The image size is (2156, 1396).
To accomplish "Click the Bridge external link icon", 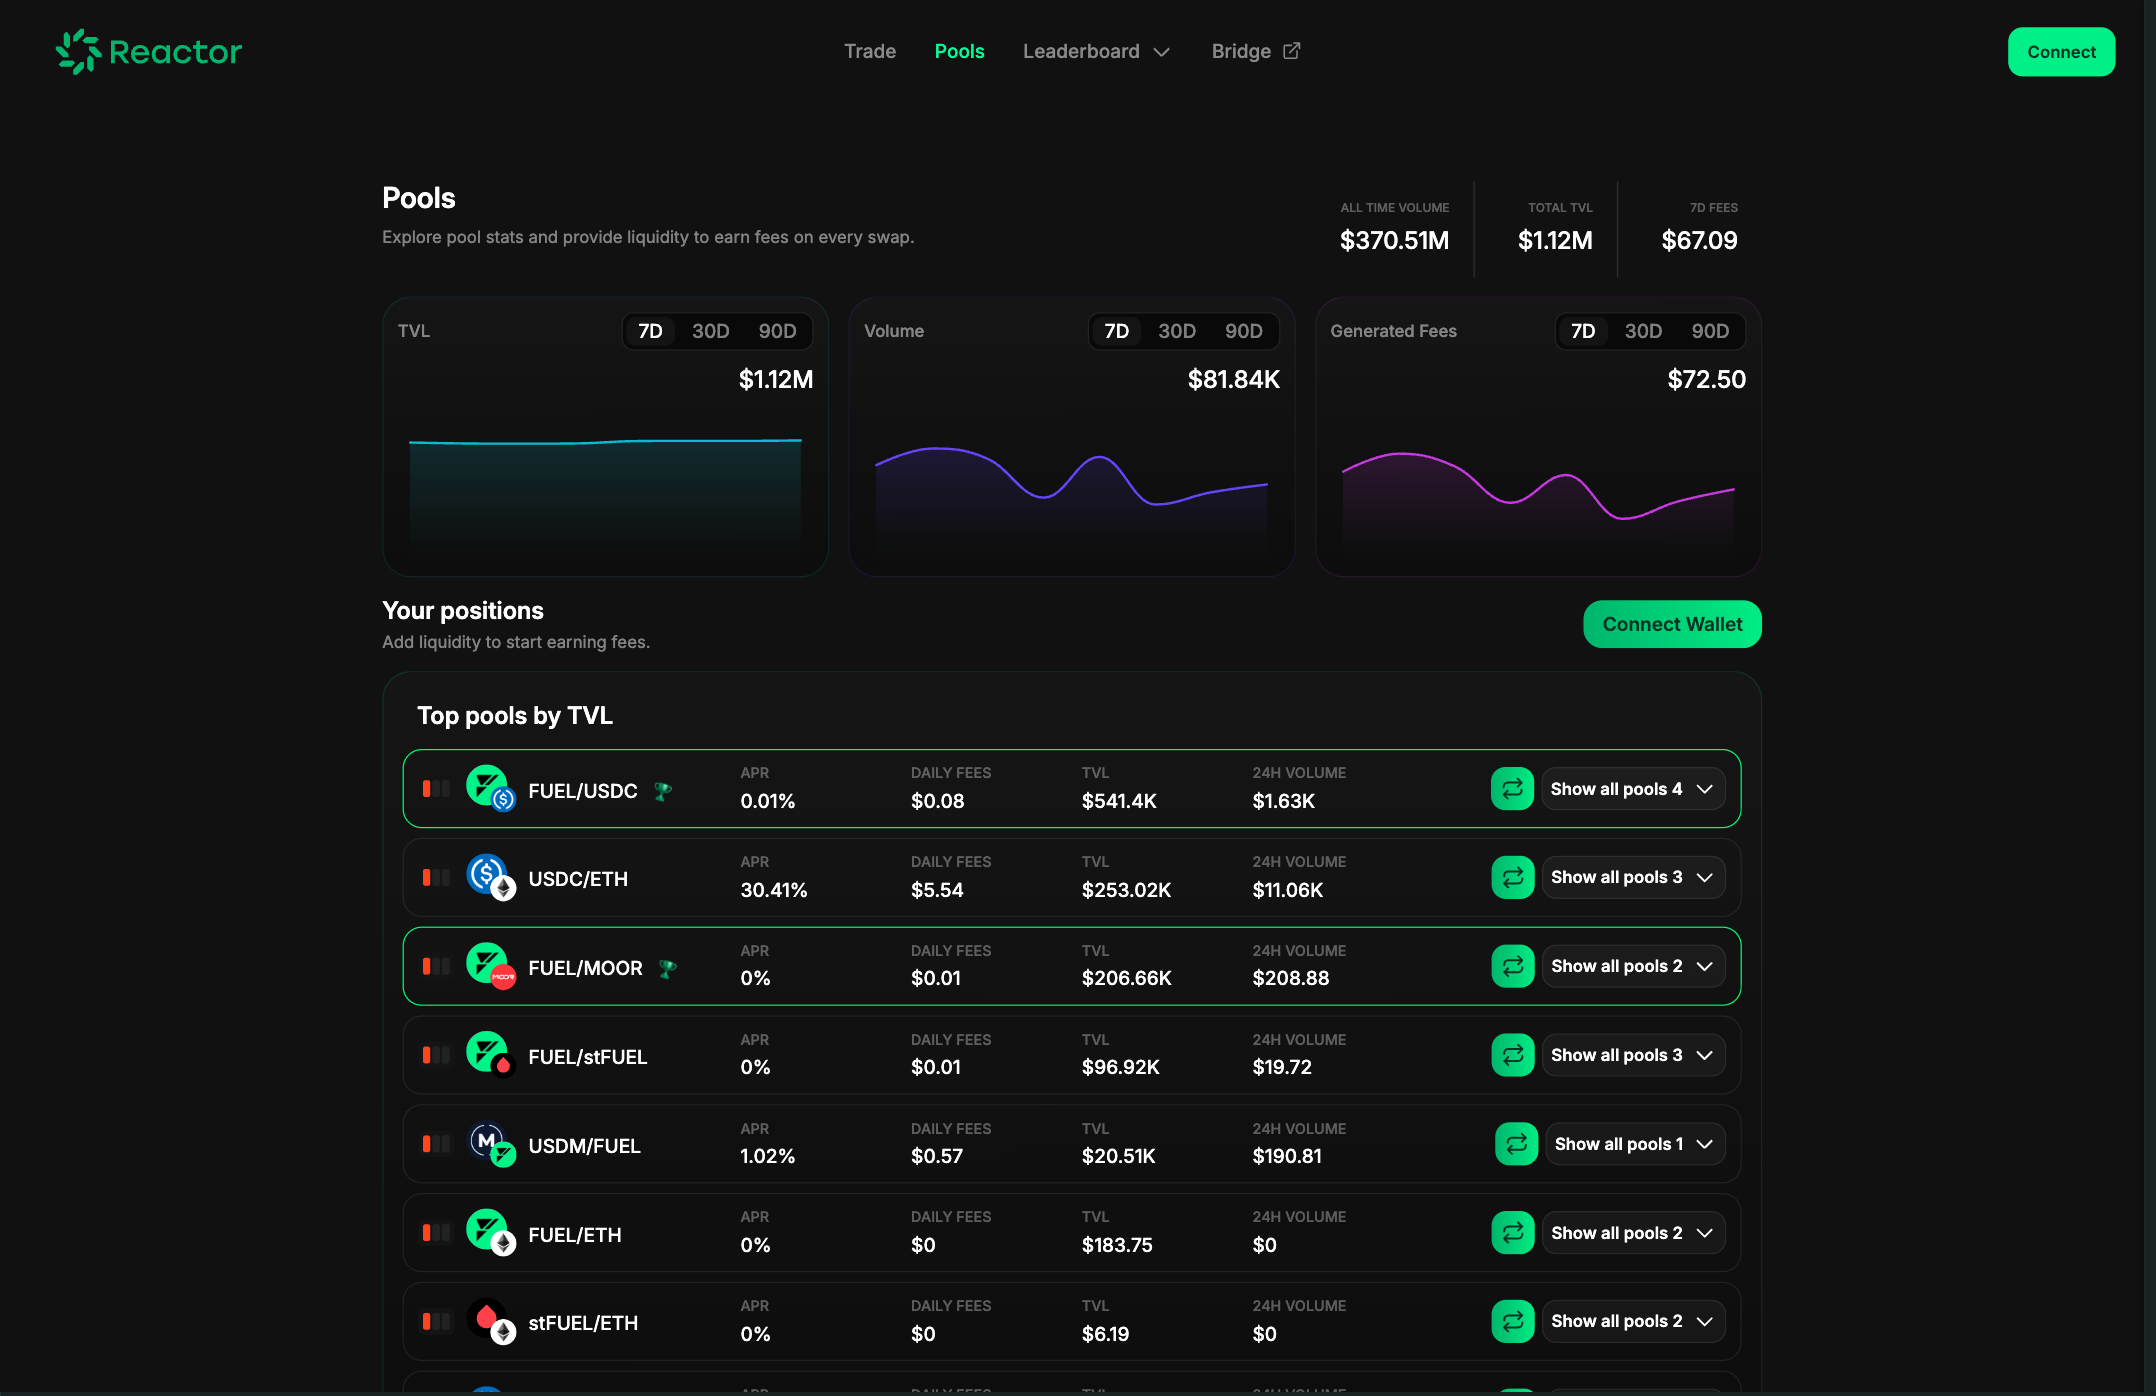I will (x=1292, y=51).
